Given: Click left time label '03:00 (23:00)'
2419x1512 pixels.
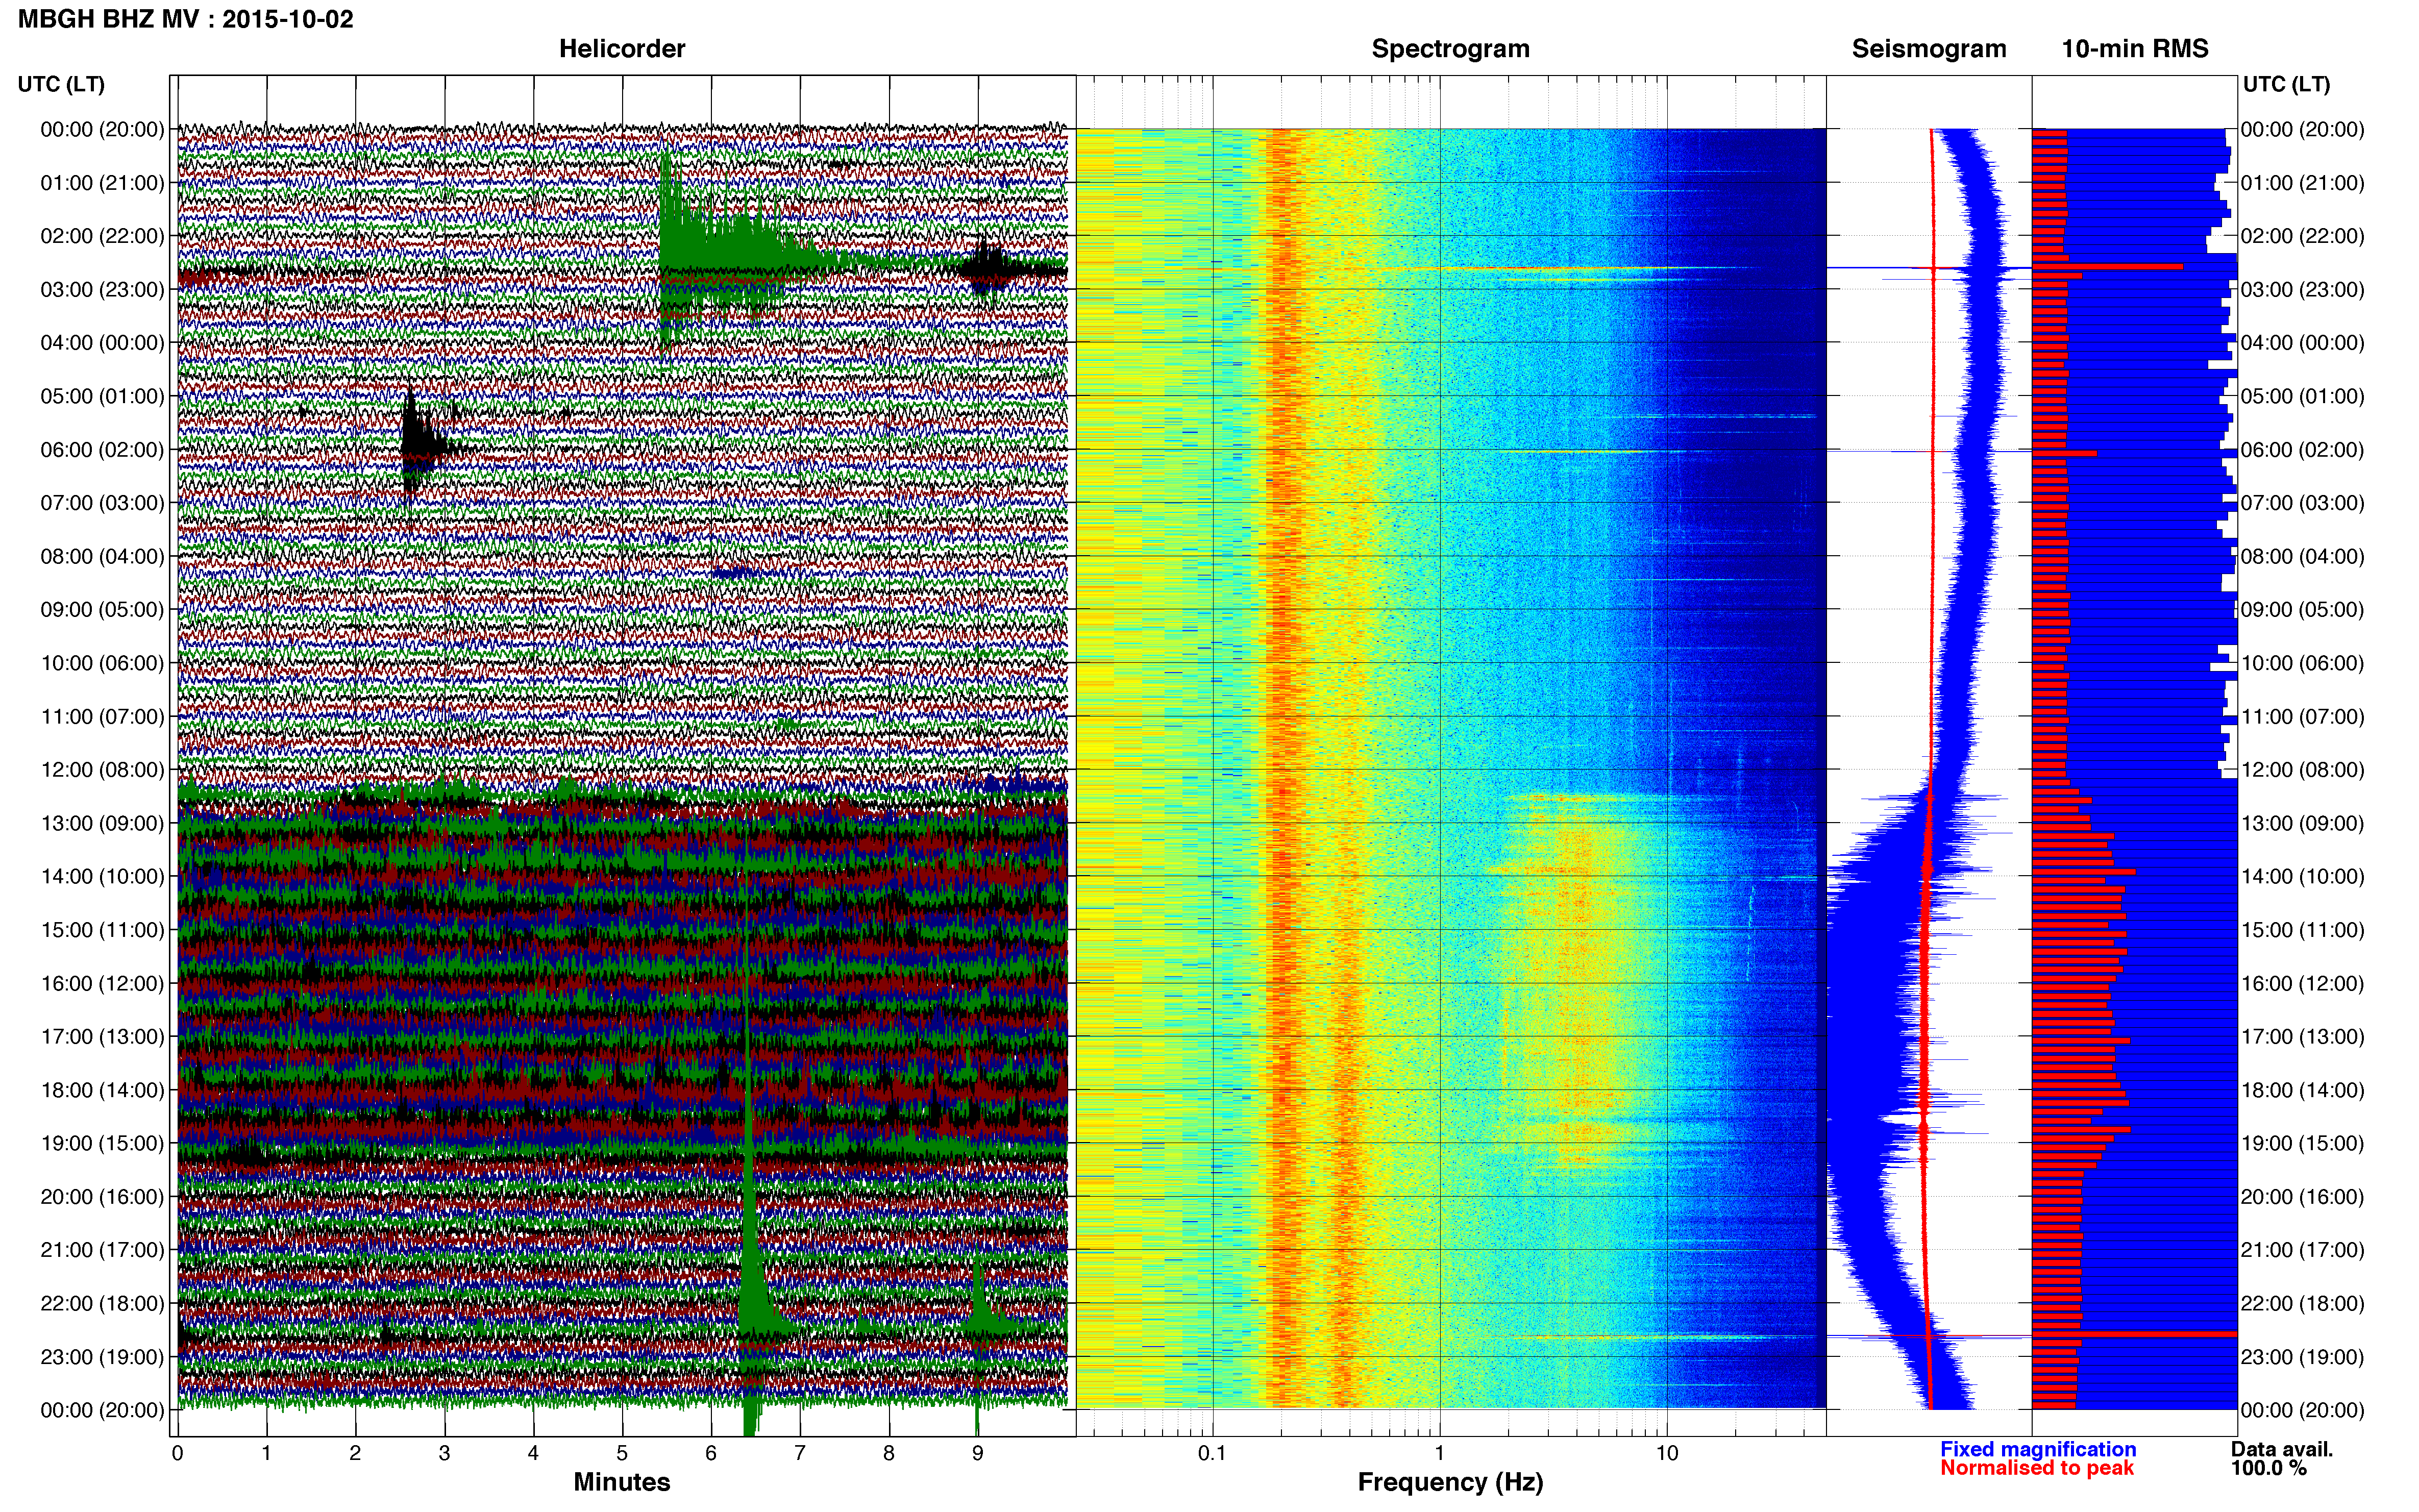Looking at the screenshot, I should tap(102, 290).
